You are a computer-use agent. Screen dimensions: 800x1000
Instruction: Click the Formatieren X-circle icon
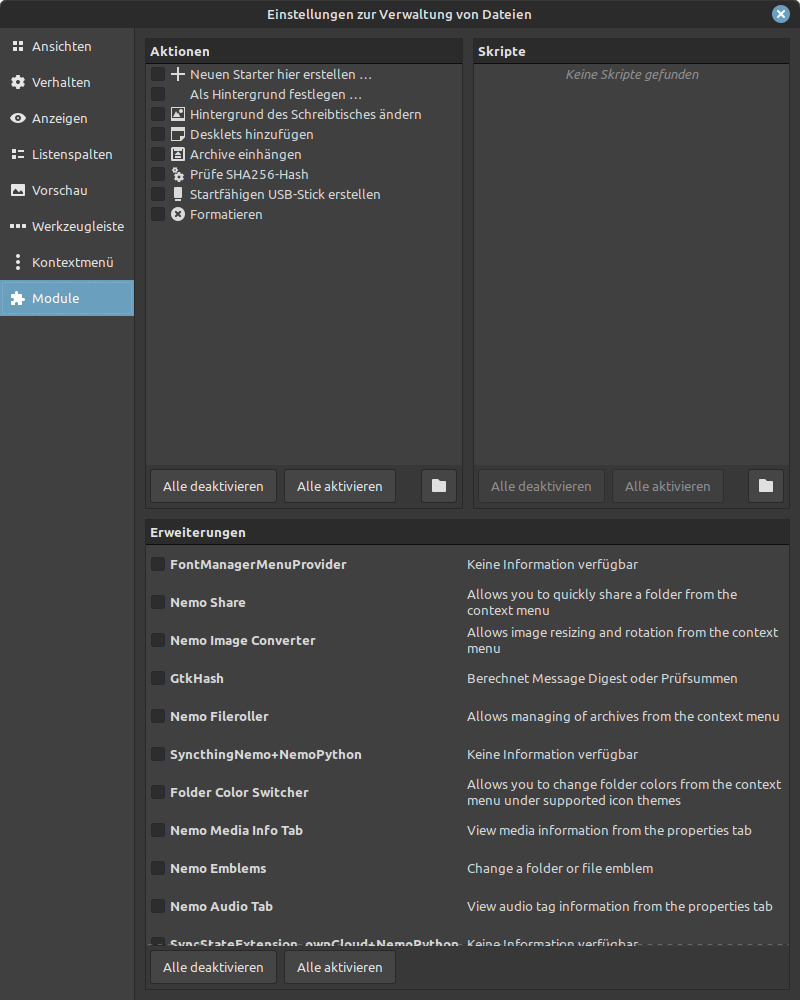pos(178,214)
